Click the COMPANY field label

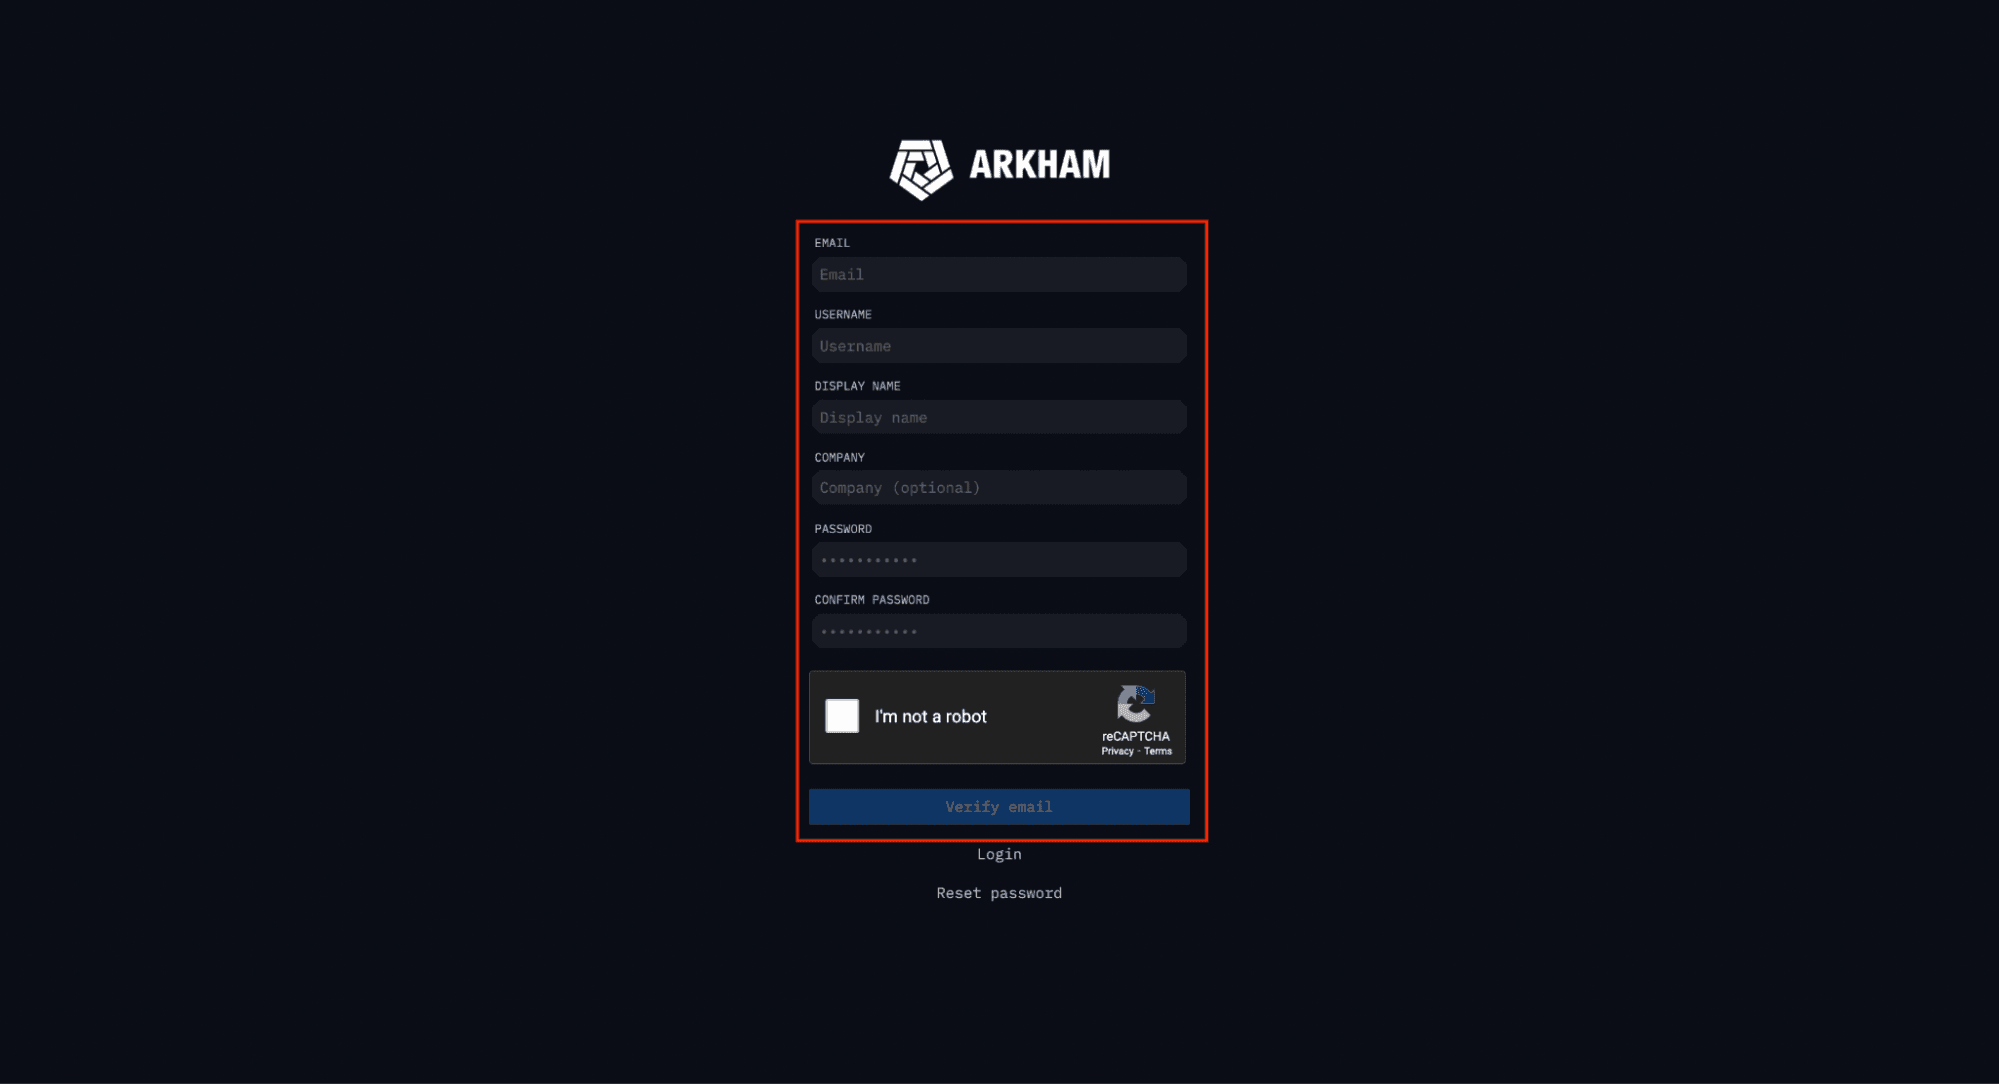pos(839,457)
